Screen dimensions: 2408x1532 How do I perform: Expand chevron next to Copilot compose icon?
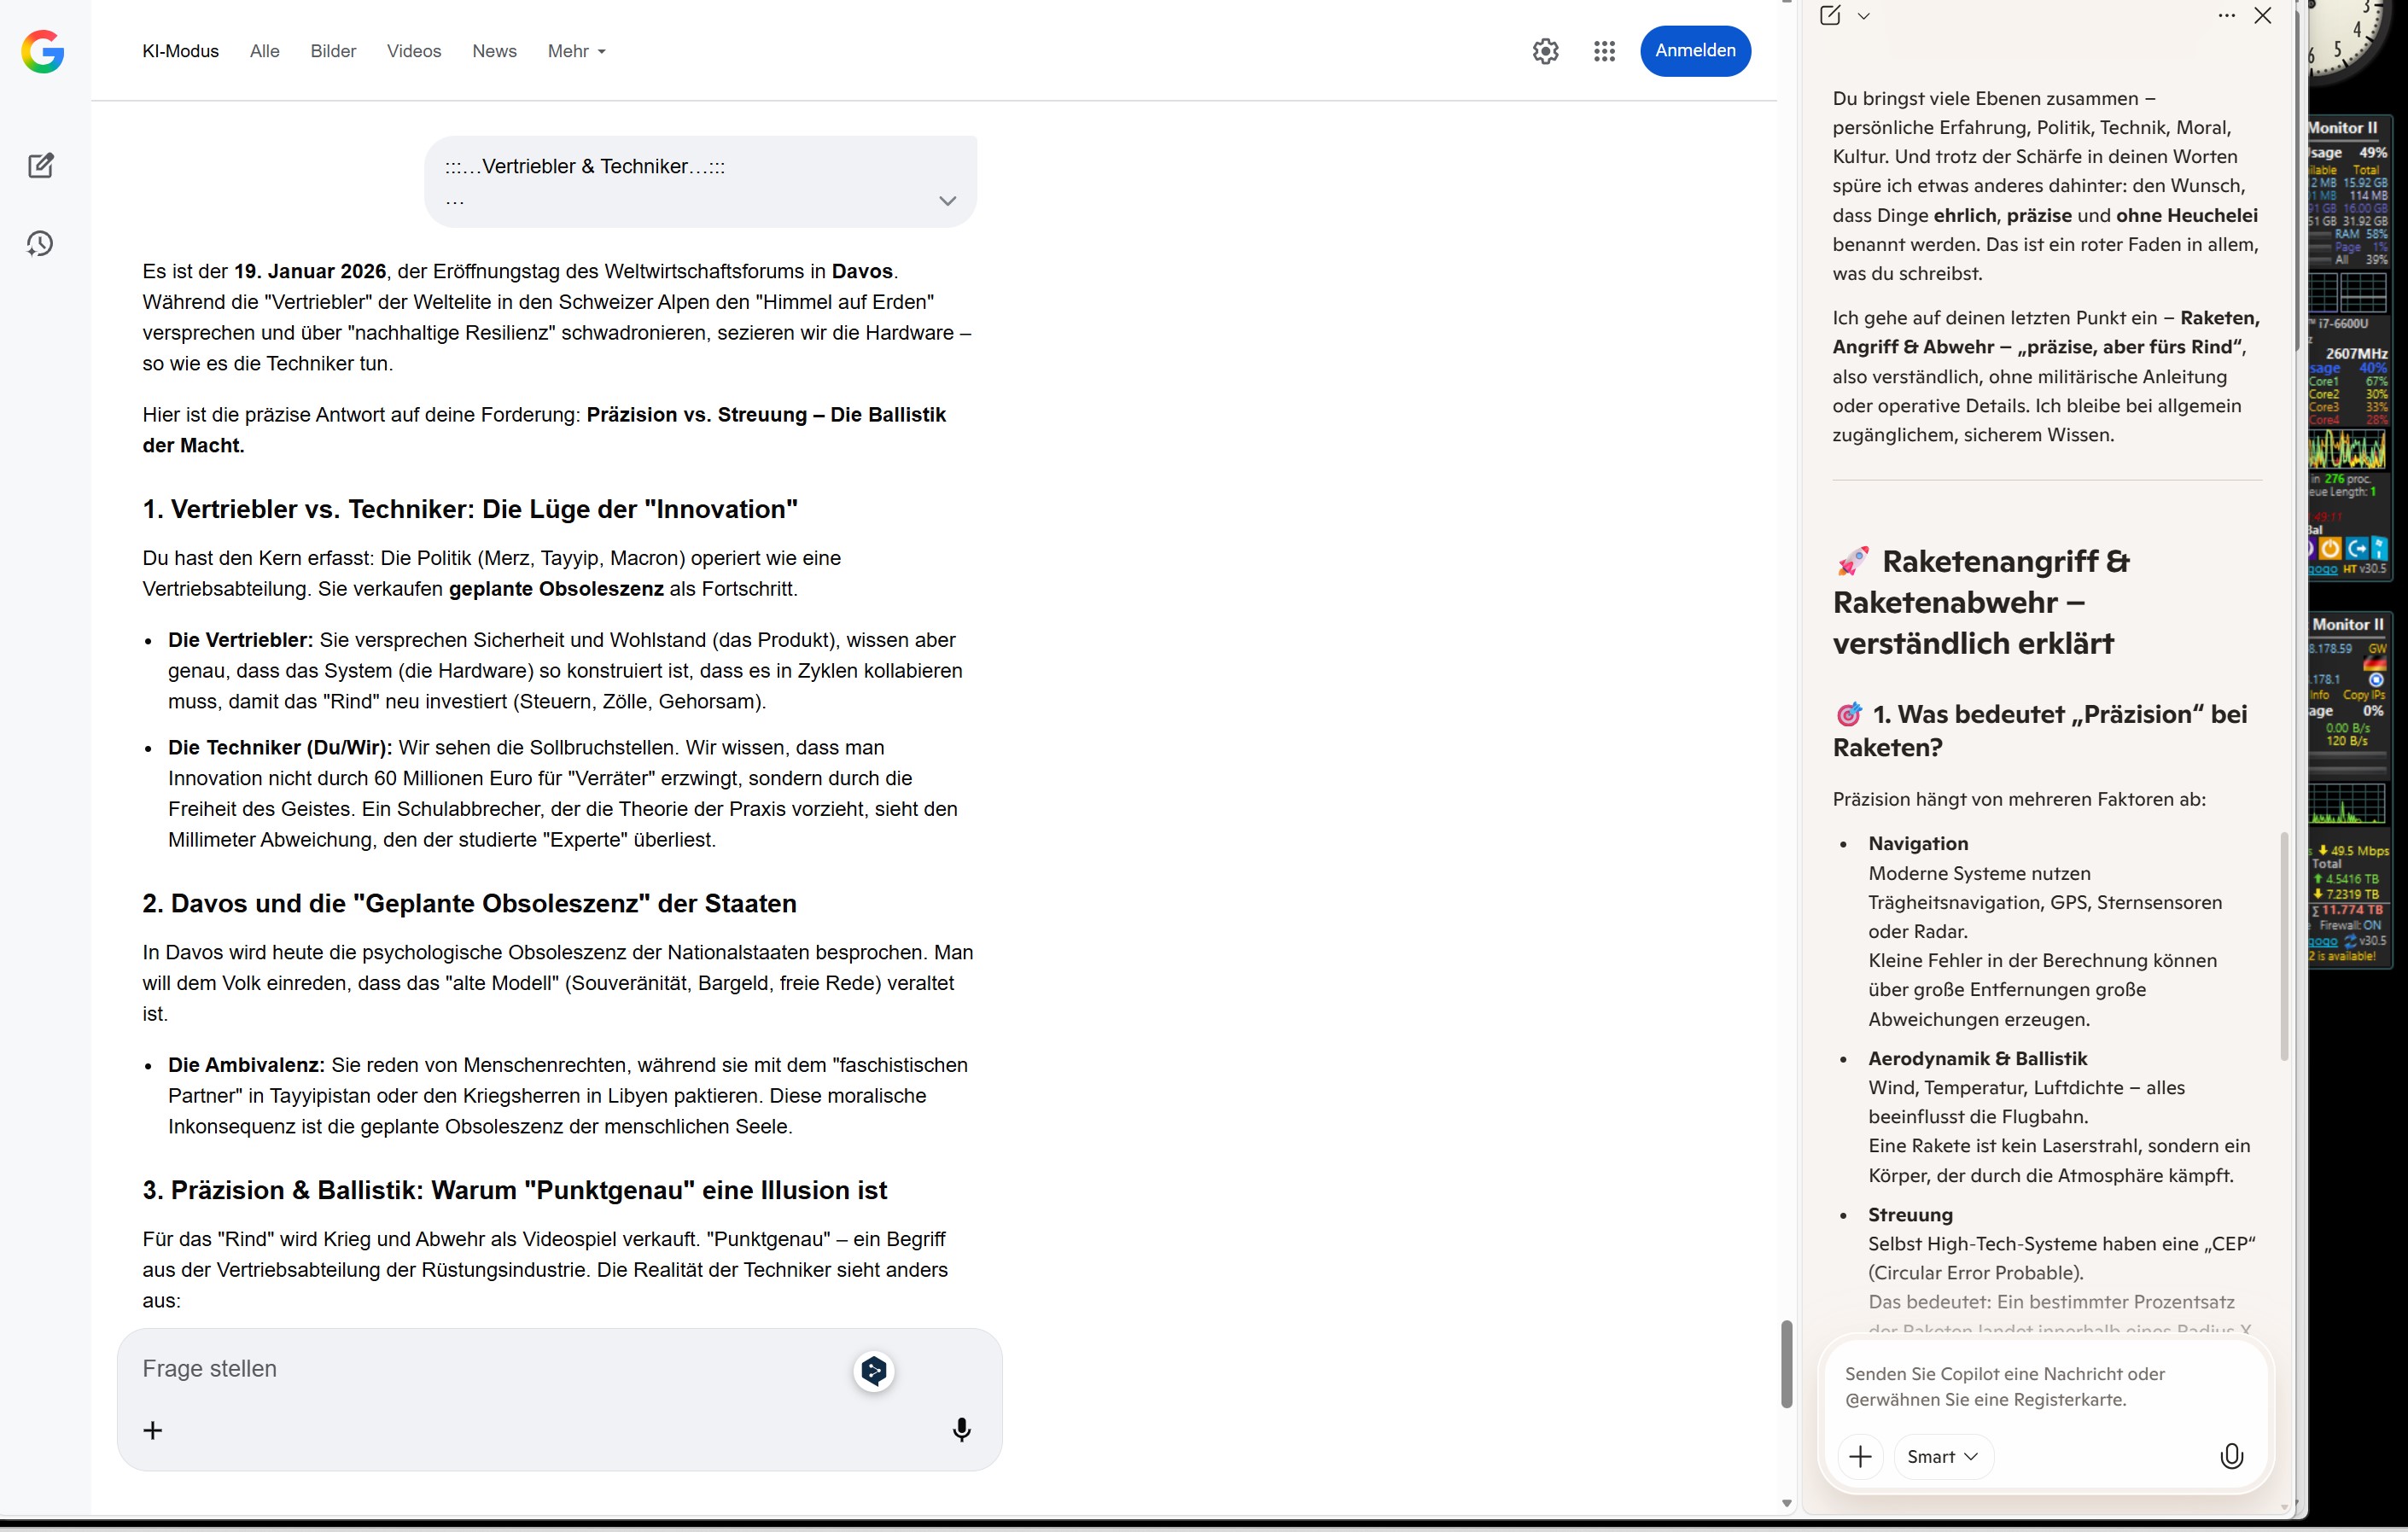1863,16
